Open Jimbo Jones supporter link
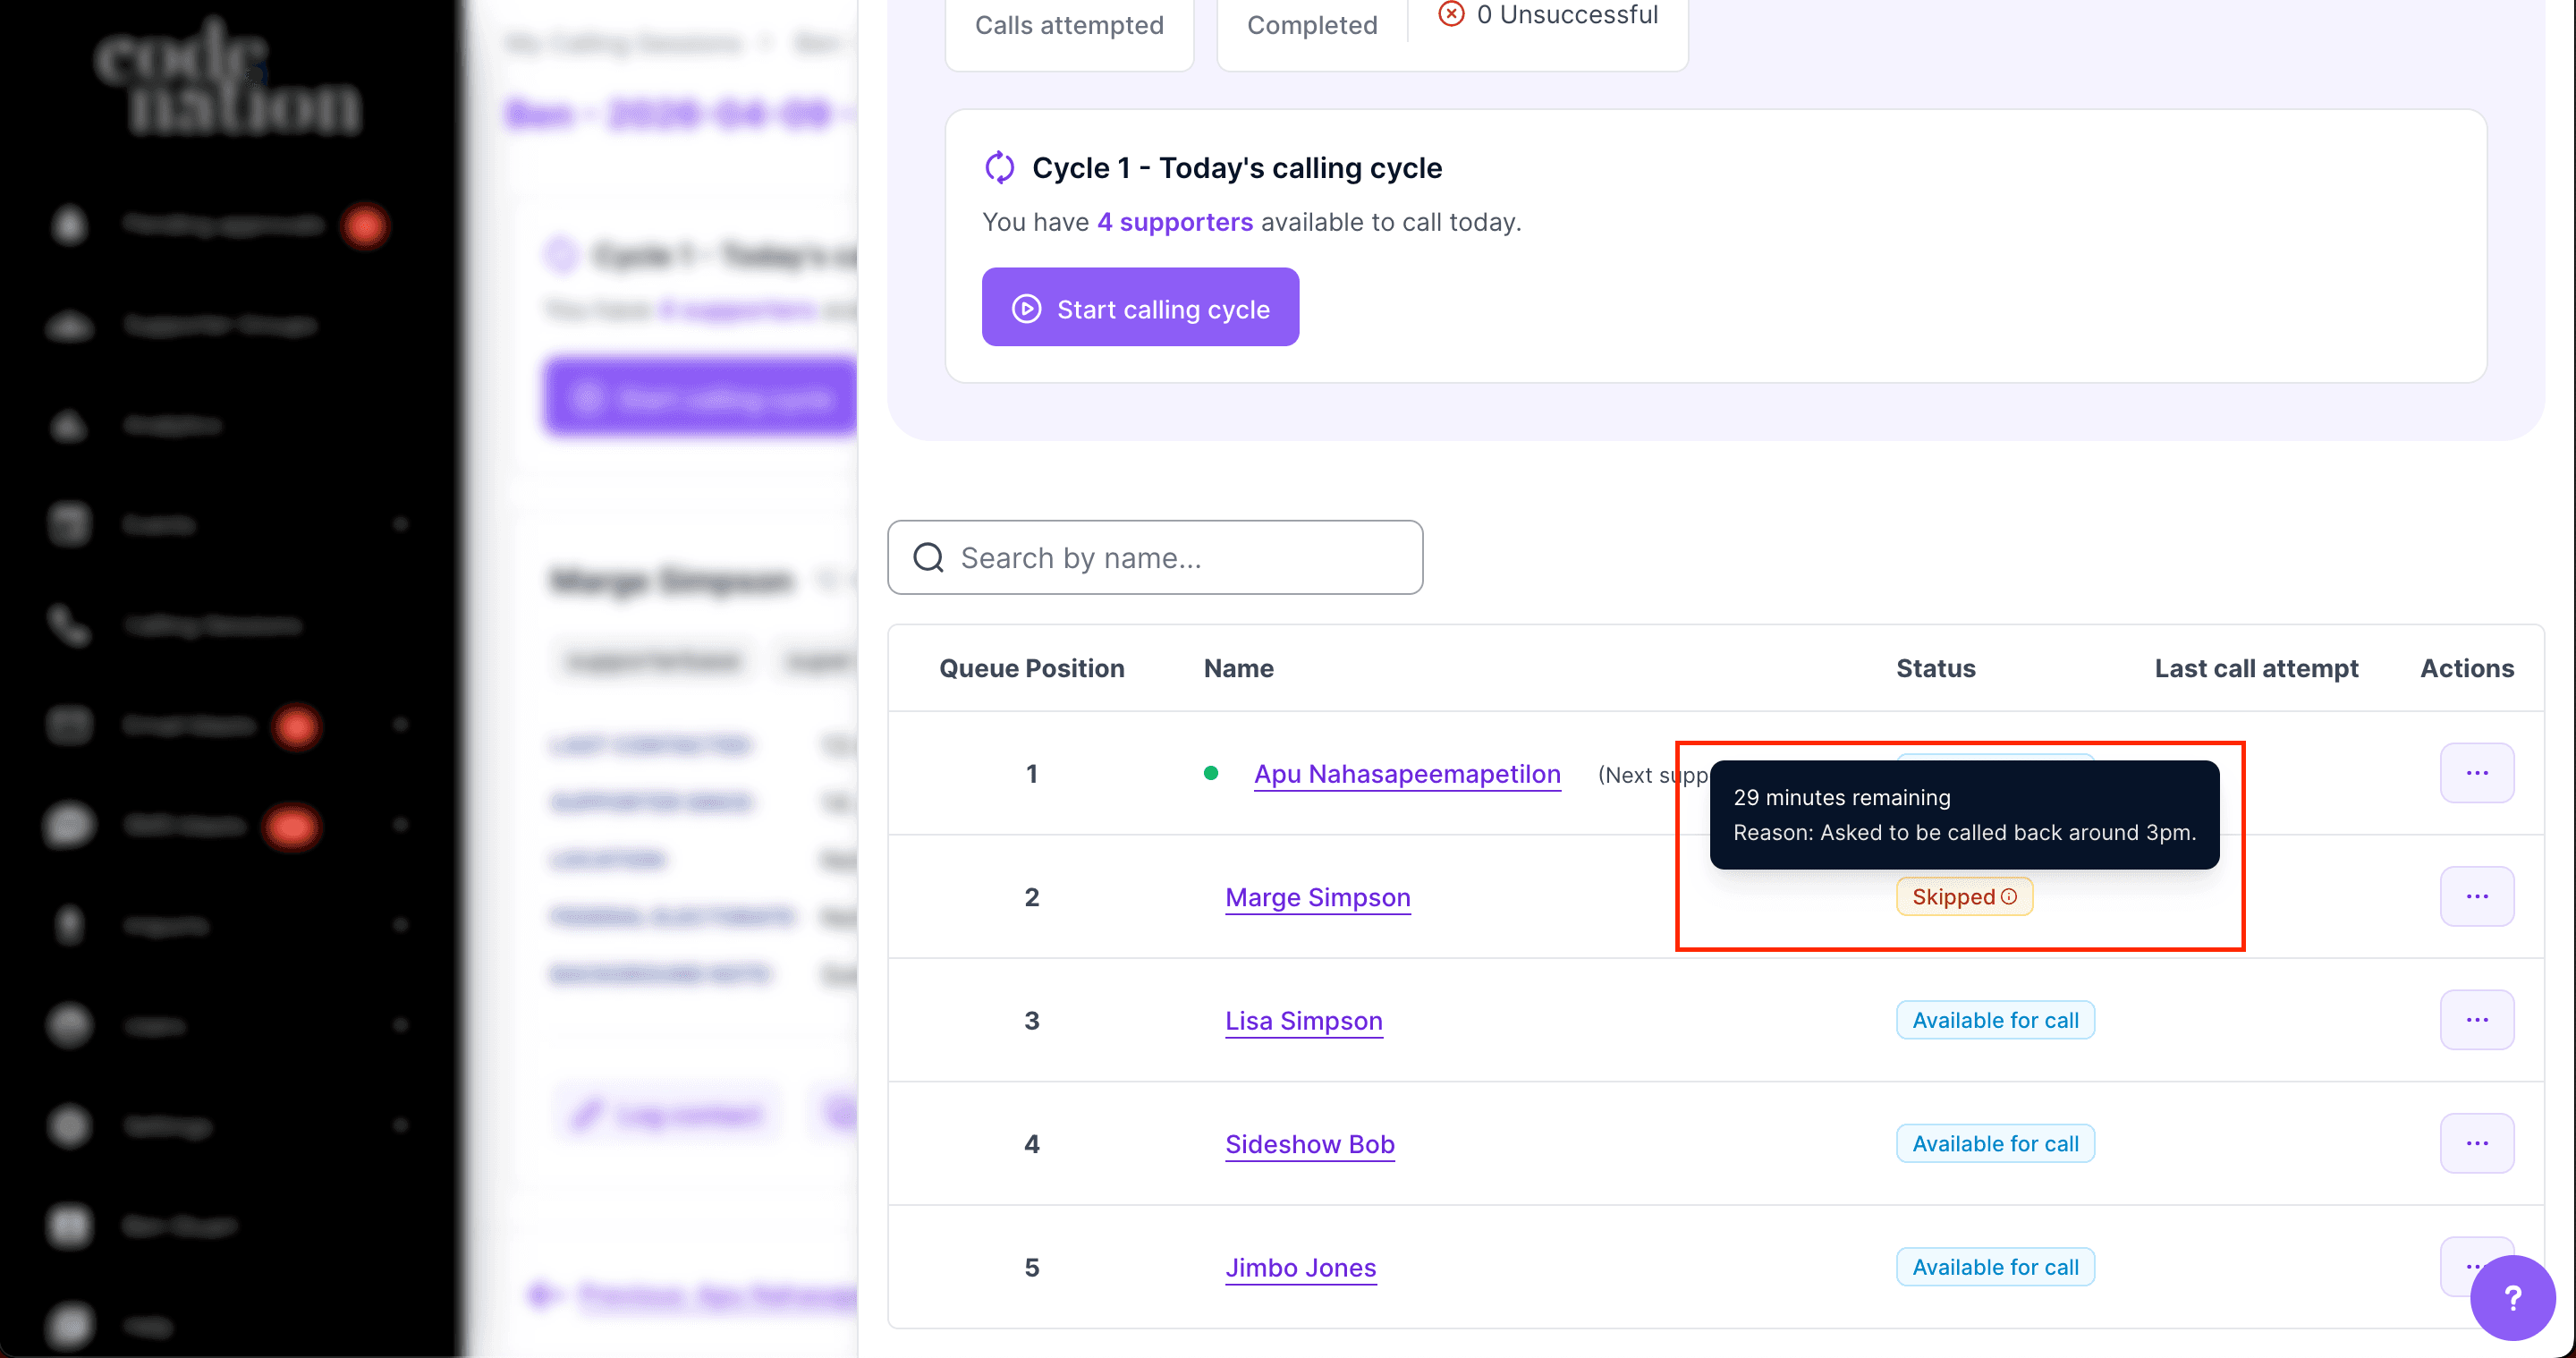Viewport: 2576px width, 1358px height. coord(1300,1267)
